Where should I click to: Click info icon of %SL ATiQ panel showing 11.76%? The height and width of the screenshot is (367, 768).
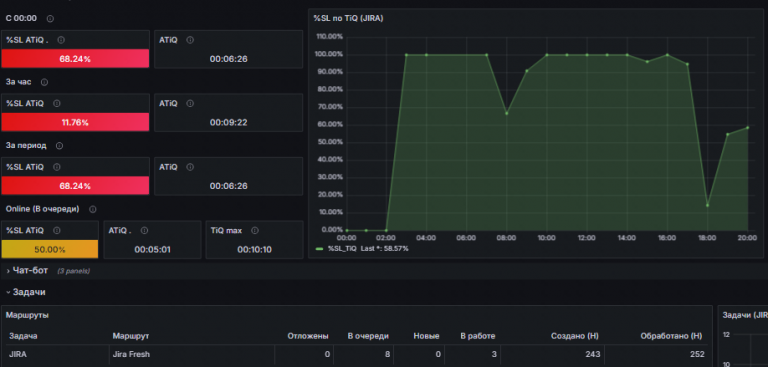click(x=56, y=103)
